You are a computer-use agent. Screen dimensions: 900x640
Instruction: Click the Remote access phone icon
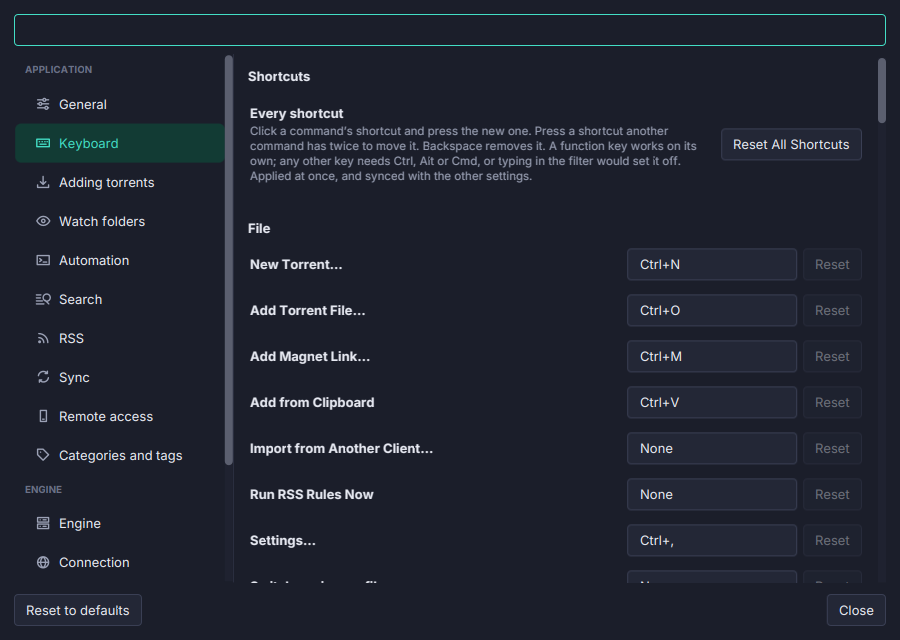coord(43,416)
